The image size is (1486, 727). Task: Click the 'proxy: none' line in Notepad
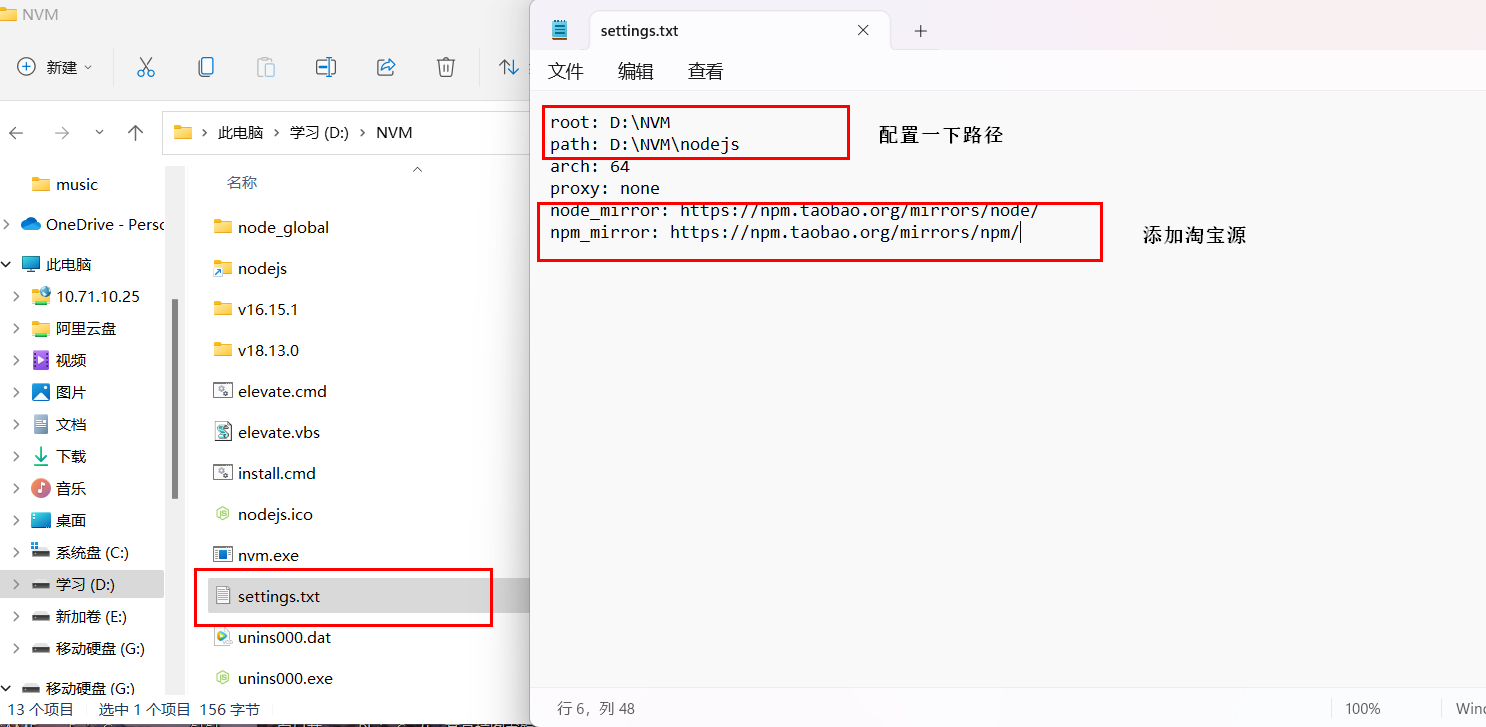[605, 188]
